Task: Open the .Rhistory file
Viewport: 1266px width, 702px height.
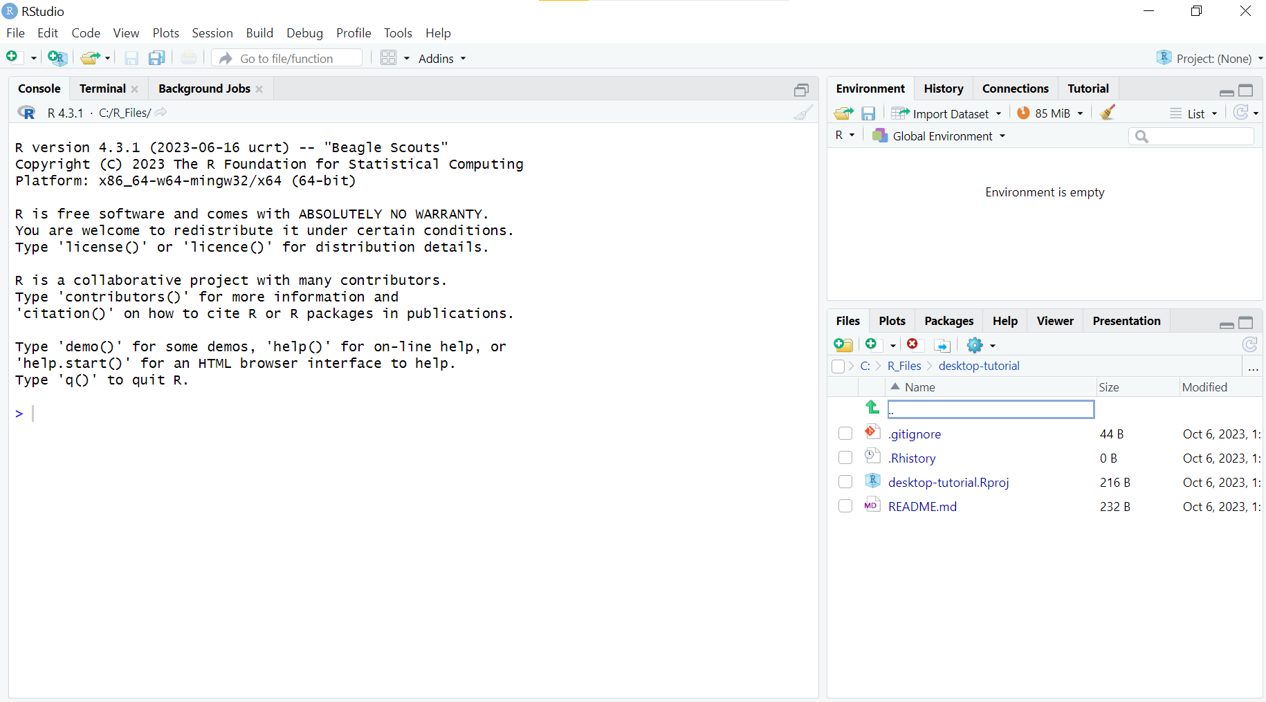Action: 912,458
